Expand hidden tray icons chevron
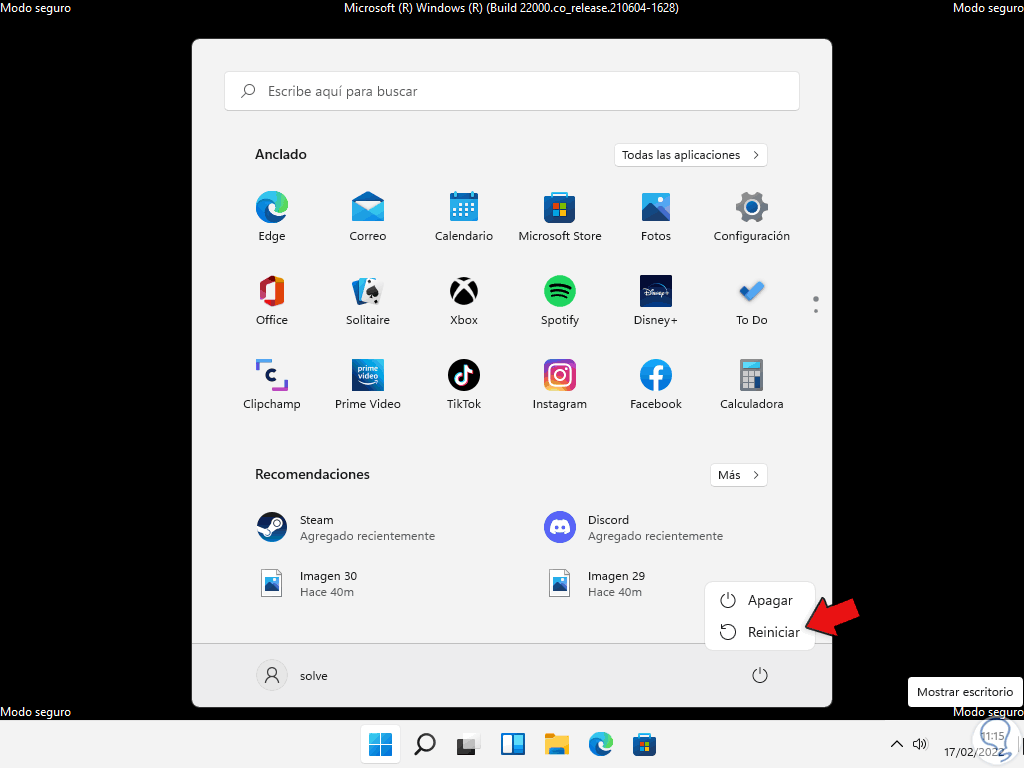Viewport: 1024px width, 768px height. tap(897, 744)
